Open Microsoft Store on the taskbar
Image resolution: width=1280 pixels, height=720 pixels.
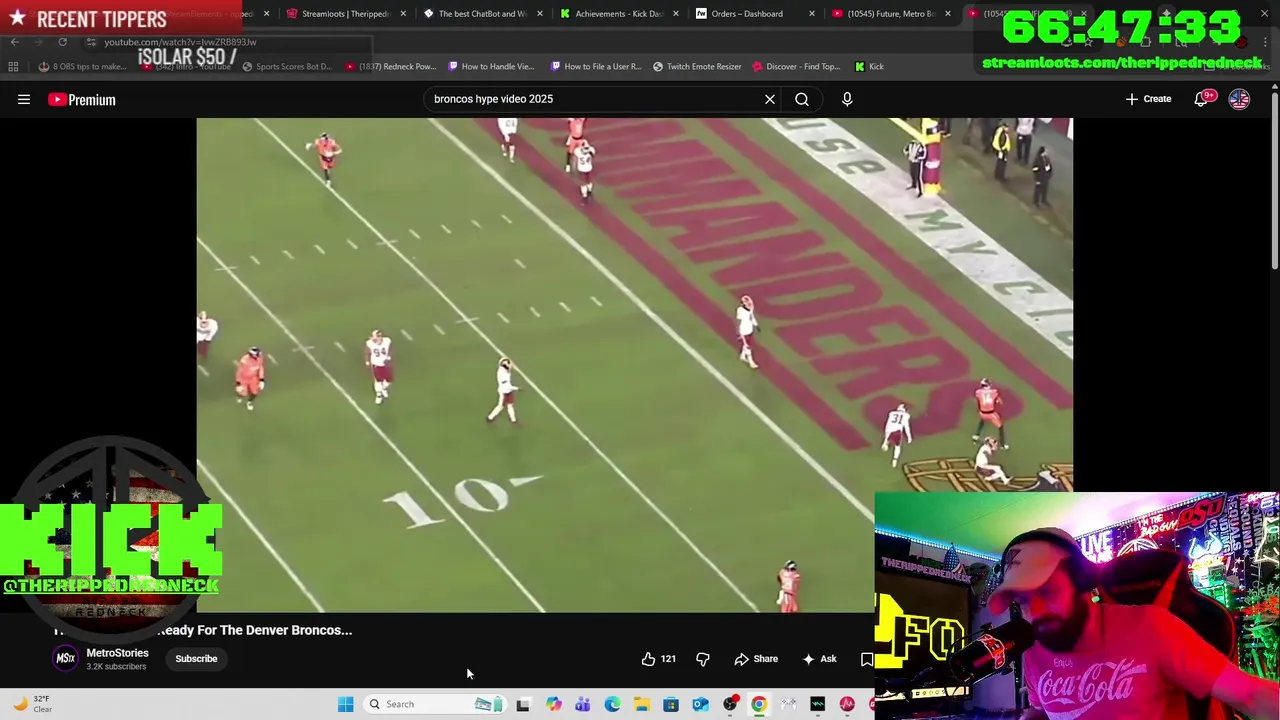[x=671, y=704]
